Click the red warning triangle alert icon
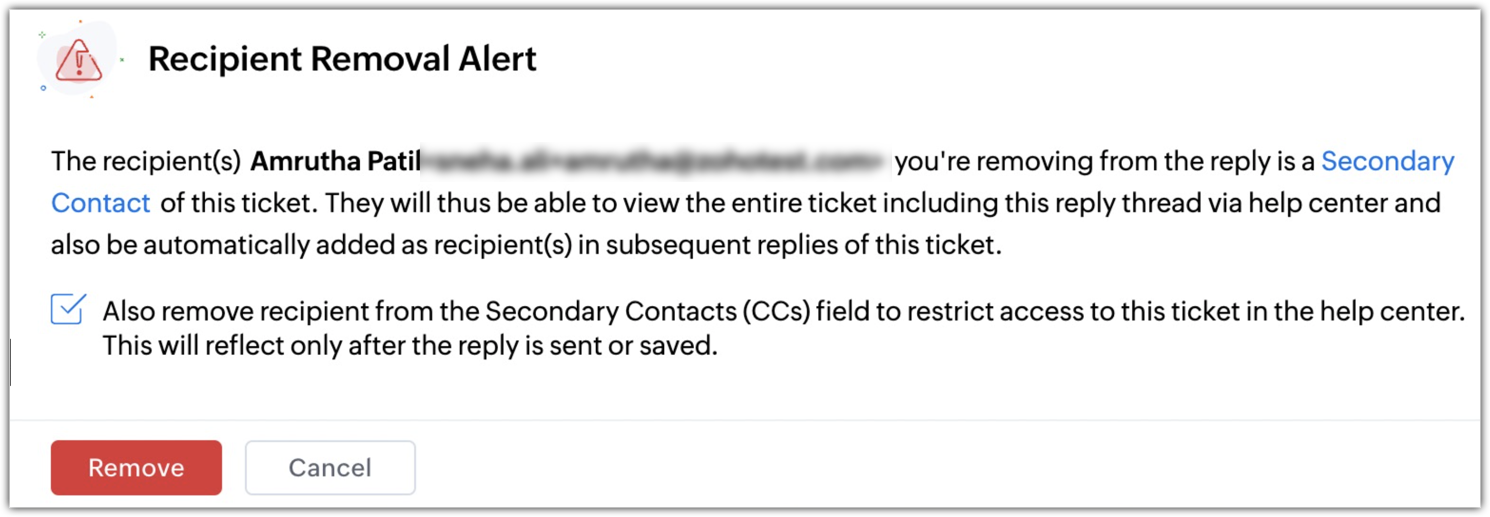This screenshot has height=517, width=1490. (x=78, y=62)
